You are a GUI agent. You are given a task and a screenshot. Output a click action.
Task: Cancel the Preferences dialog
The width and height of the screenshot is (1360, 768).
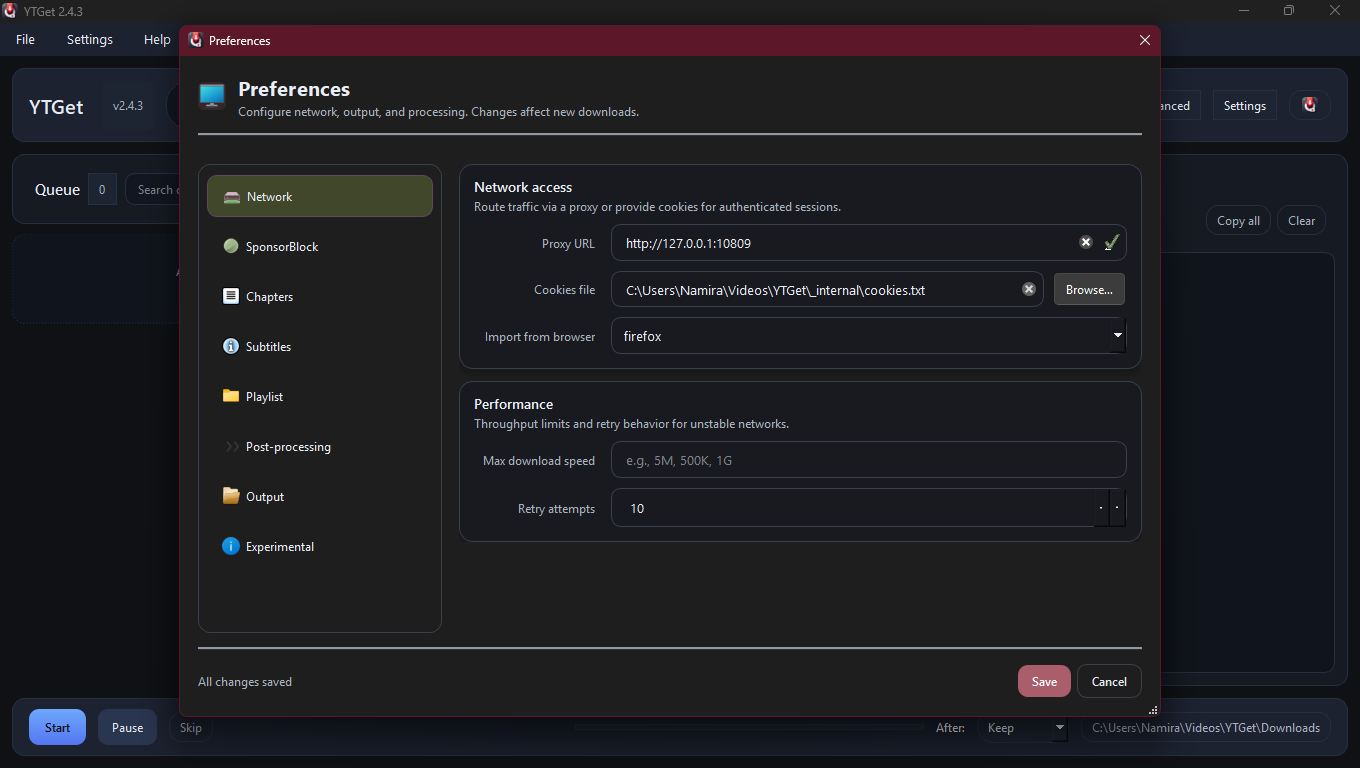[x=1109, y=681]
